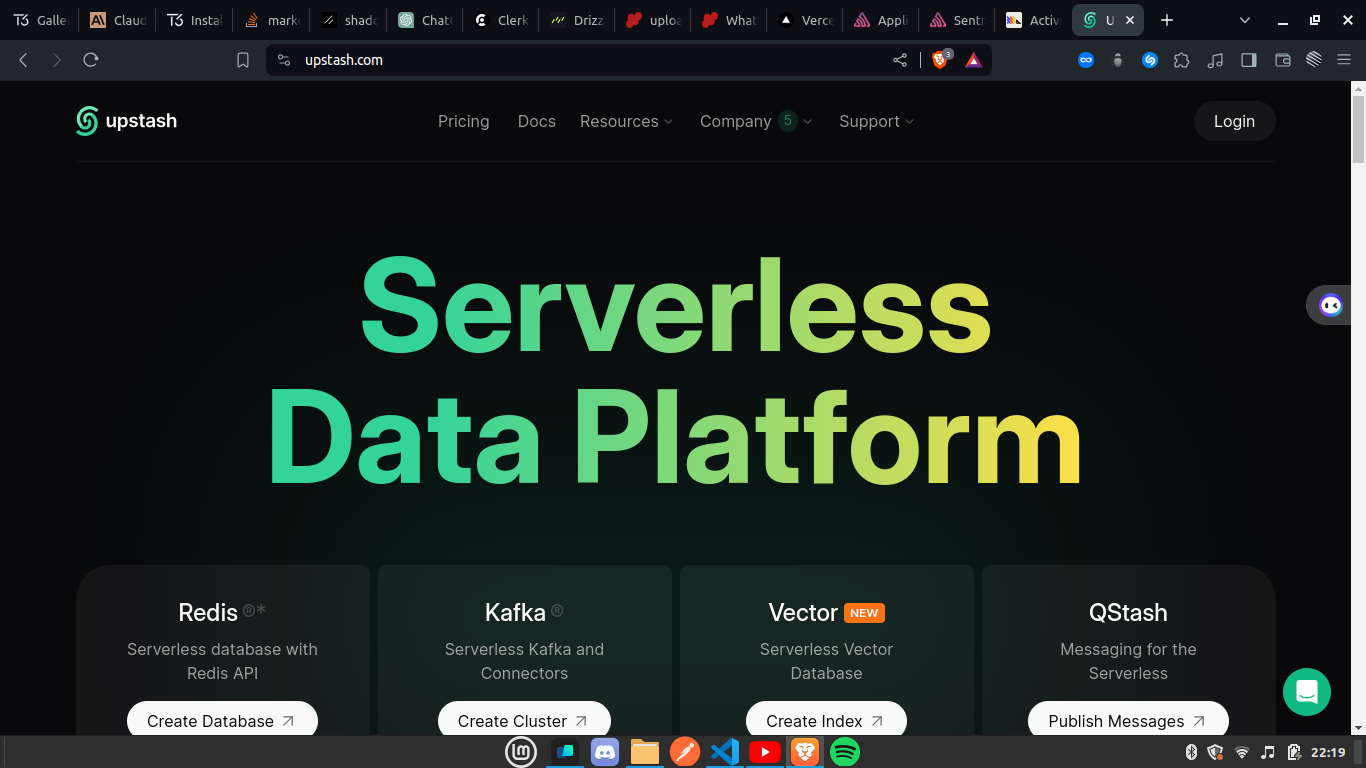Open the Linux Mint start menu
This screenshot has height=768, width=1366.
pos(521,752)
